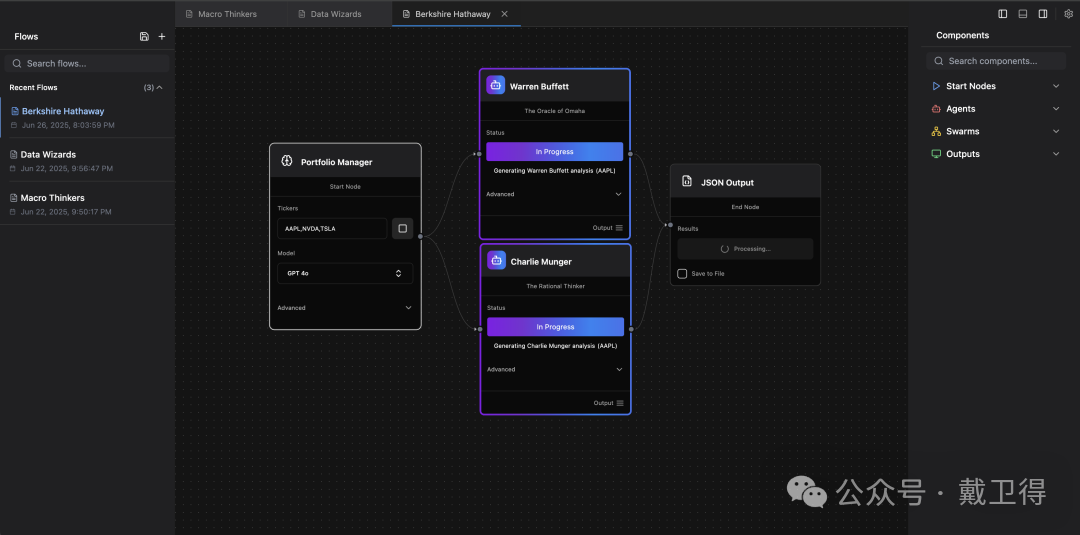
Task: Click the JSON Output file icon
Action: pos(687,182)
